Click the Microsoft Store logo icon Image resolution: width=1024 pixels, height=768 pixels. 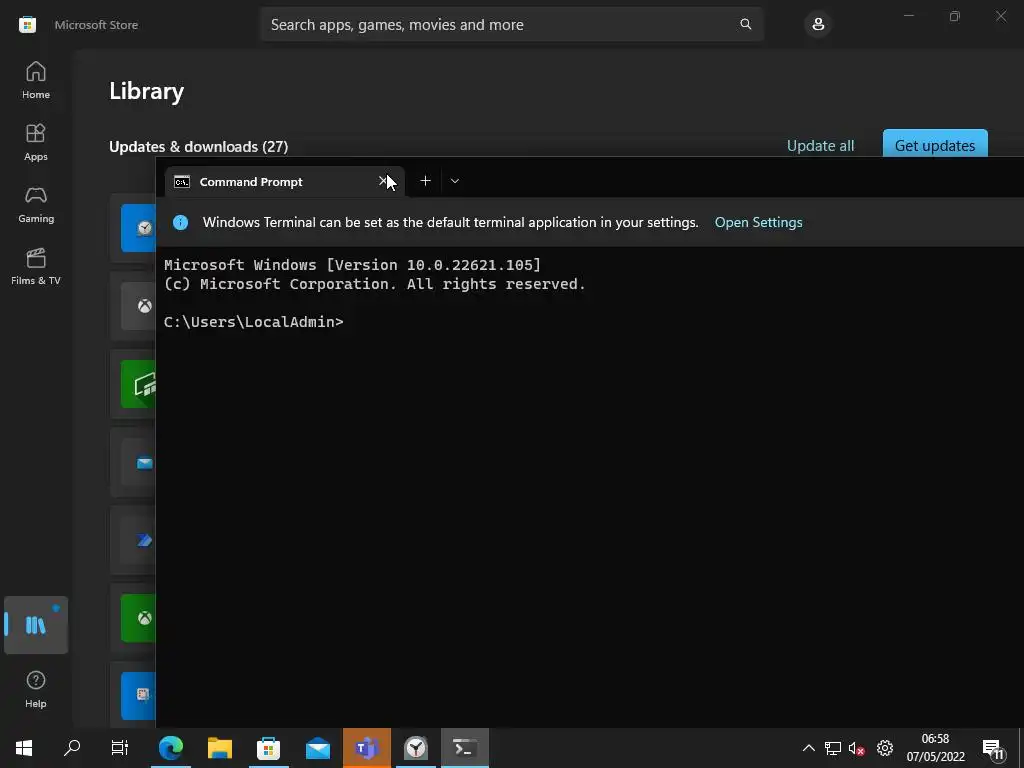(x=27, y=25)
